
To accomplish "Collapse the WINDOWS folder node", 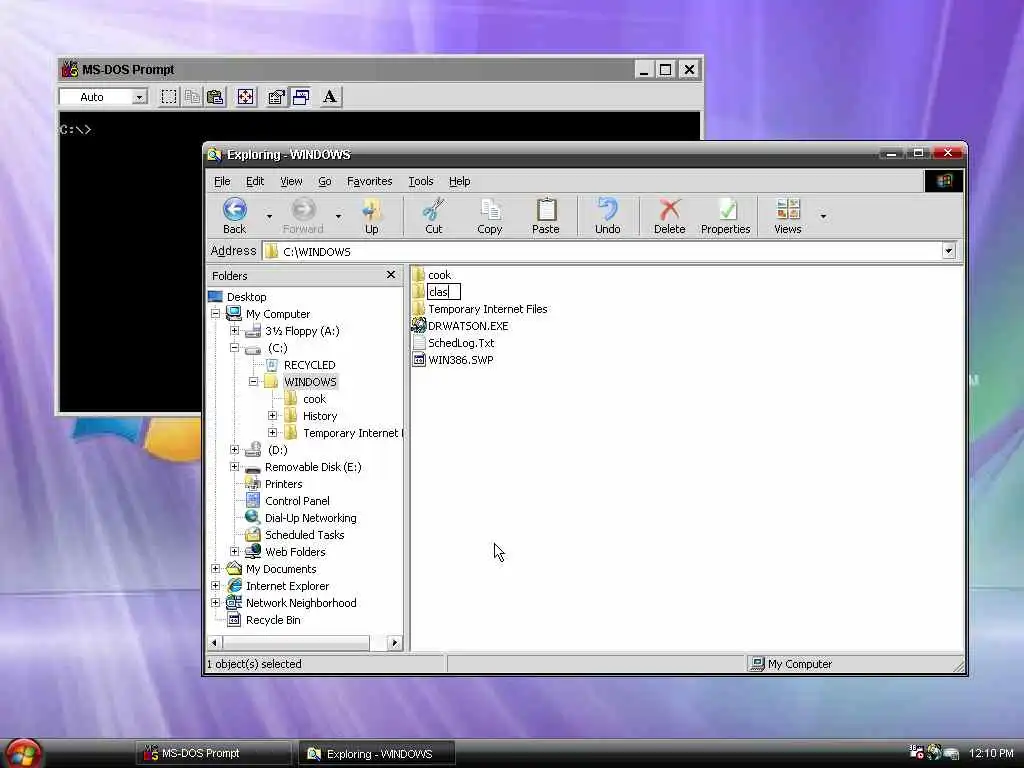I will (x=253, y=381).
